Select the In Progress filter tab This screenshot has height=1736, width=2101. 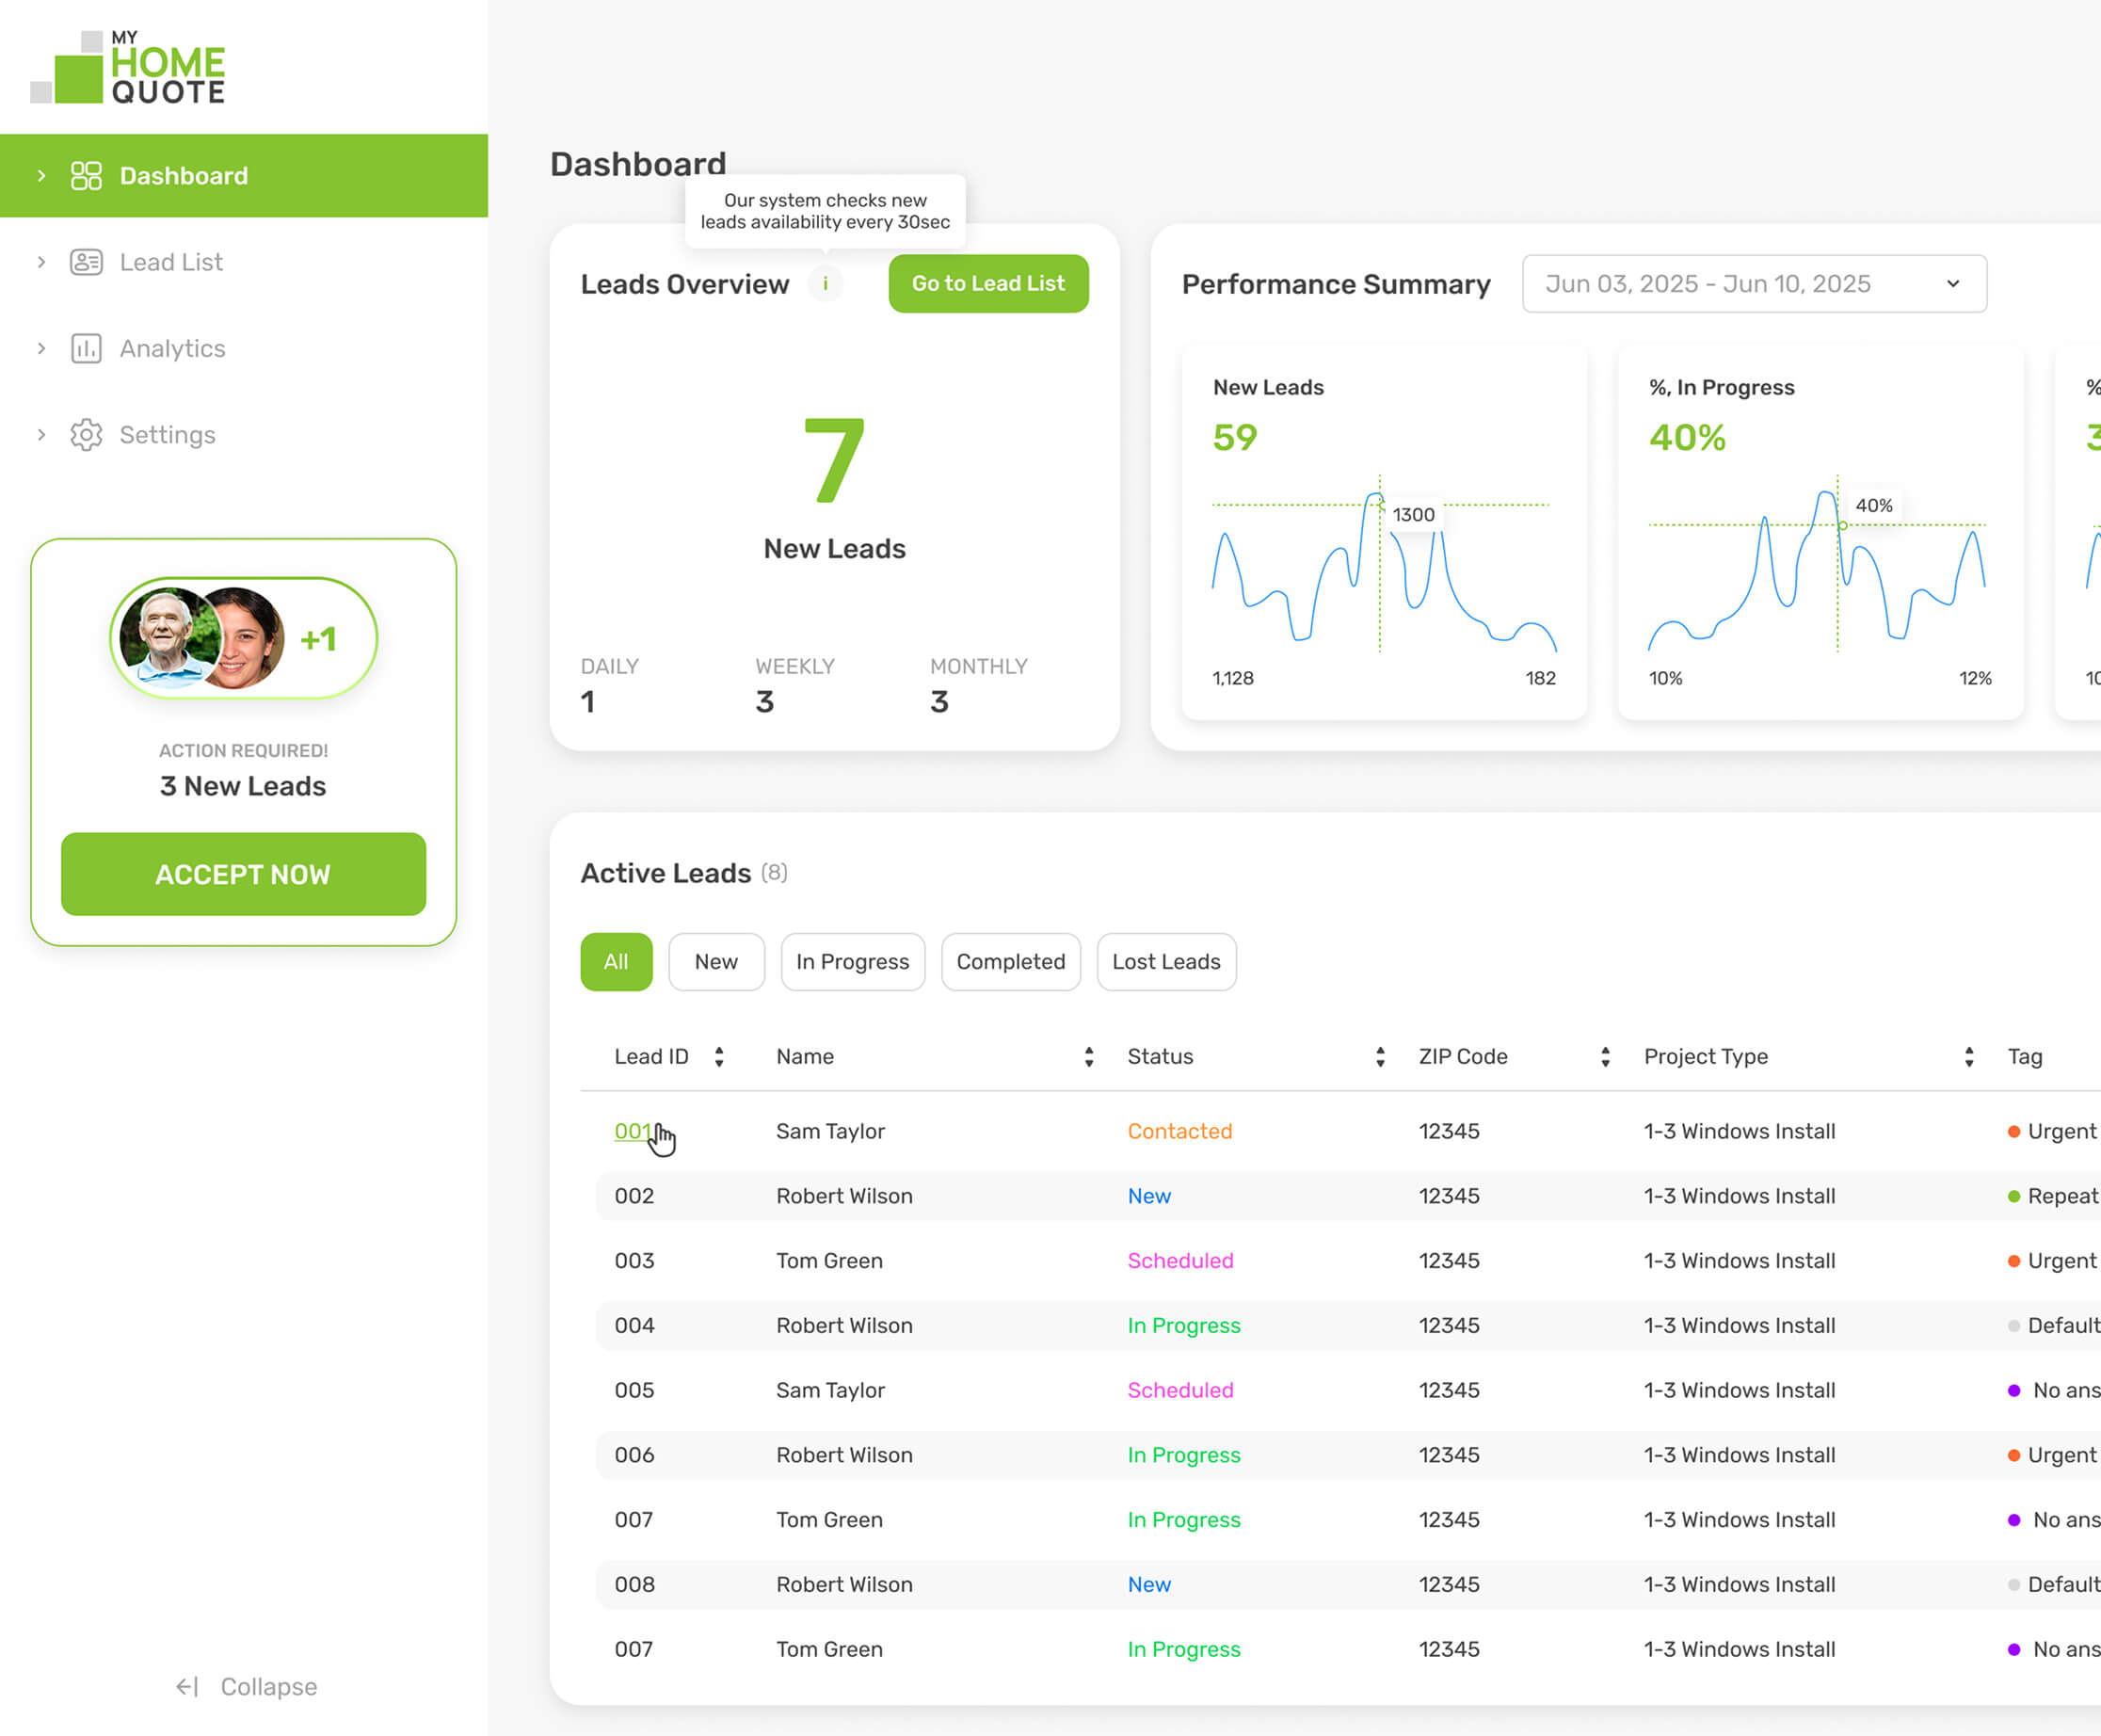[852, 962]
